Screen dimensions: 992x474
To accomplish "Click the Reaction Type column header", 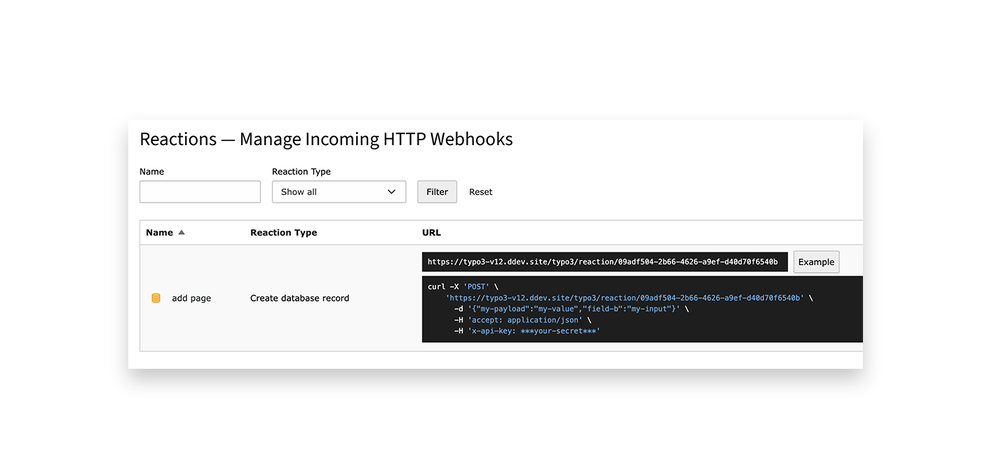I will tap(283, 232).
